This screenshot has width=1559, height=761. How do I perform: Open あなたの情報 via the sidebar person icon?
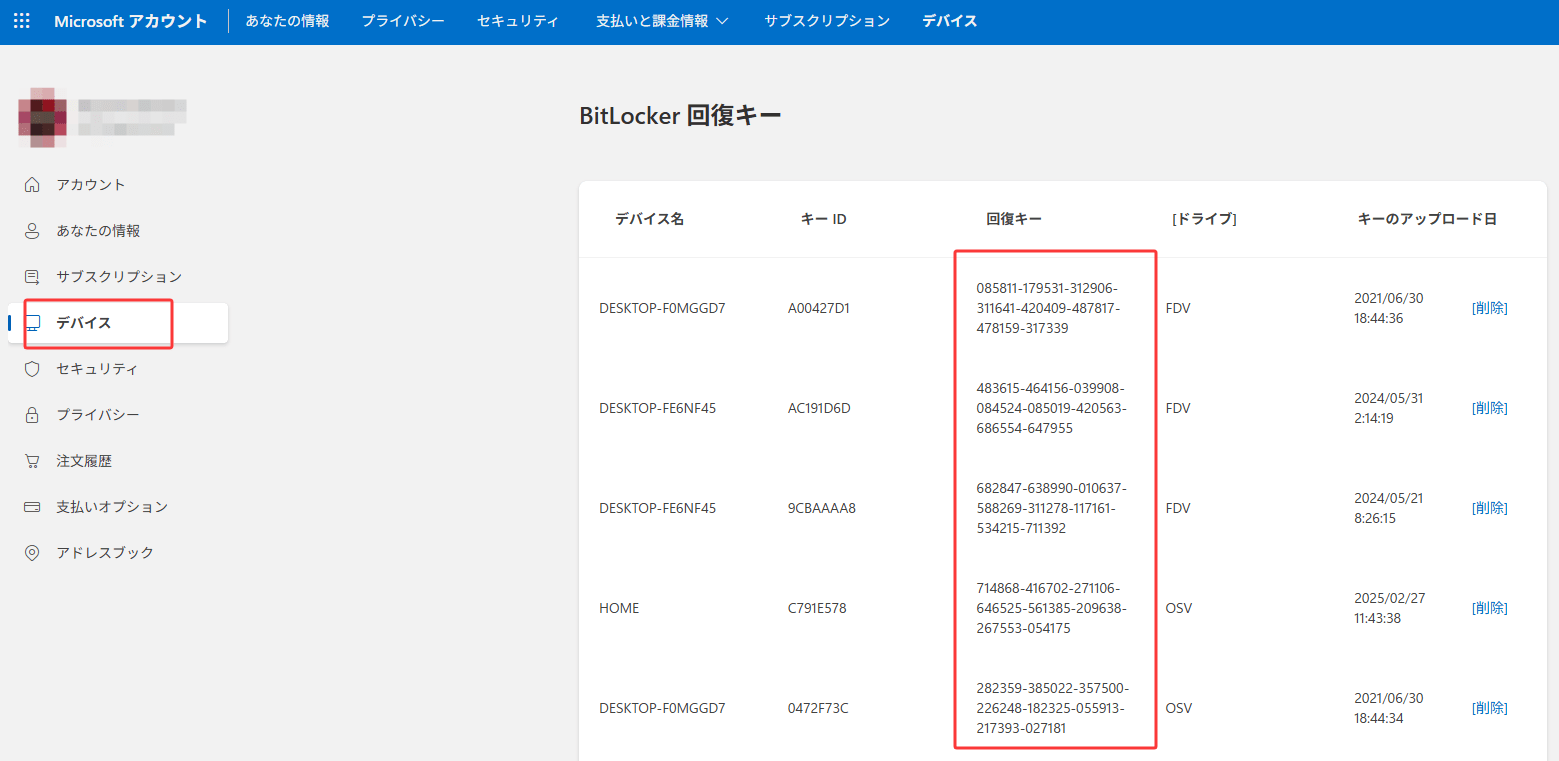(31, 230)
